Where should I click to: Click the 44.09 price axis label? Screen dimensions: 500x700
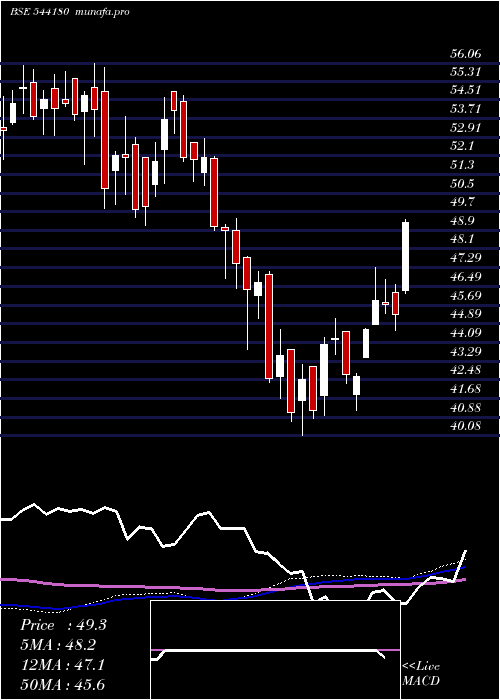[466, 332]
